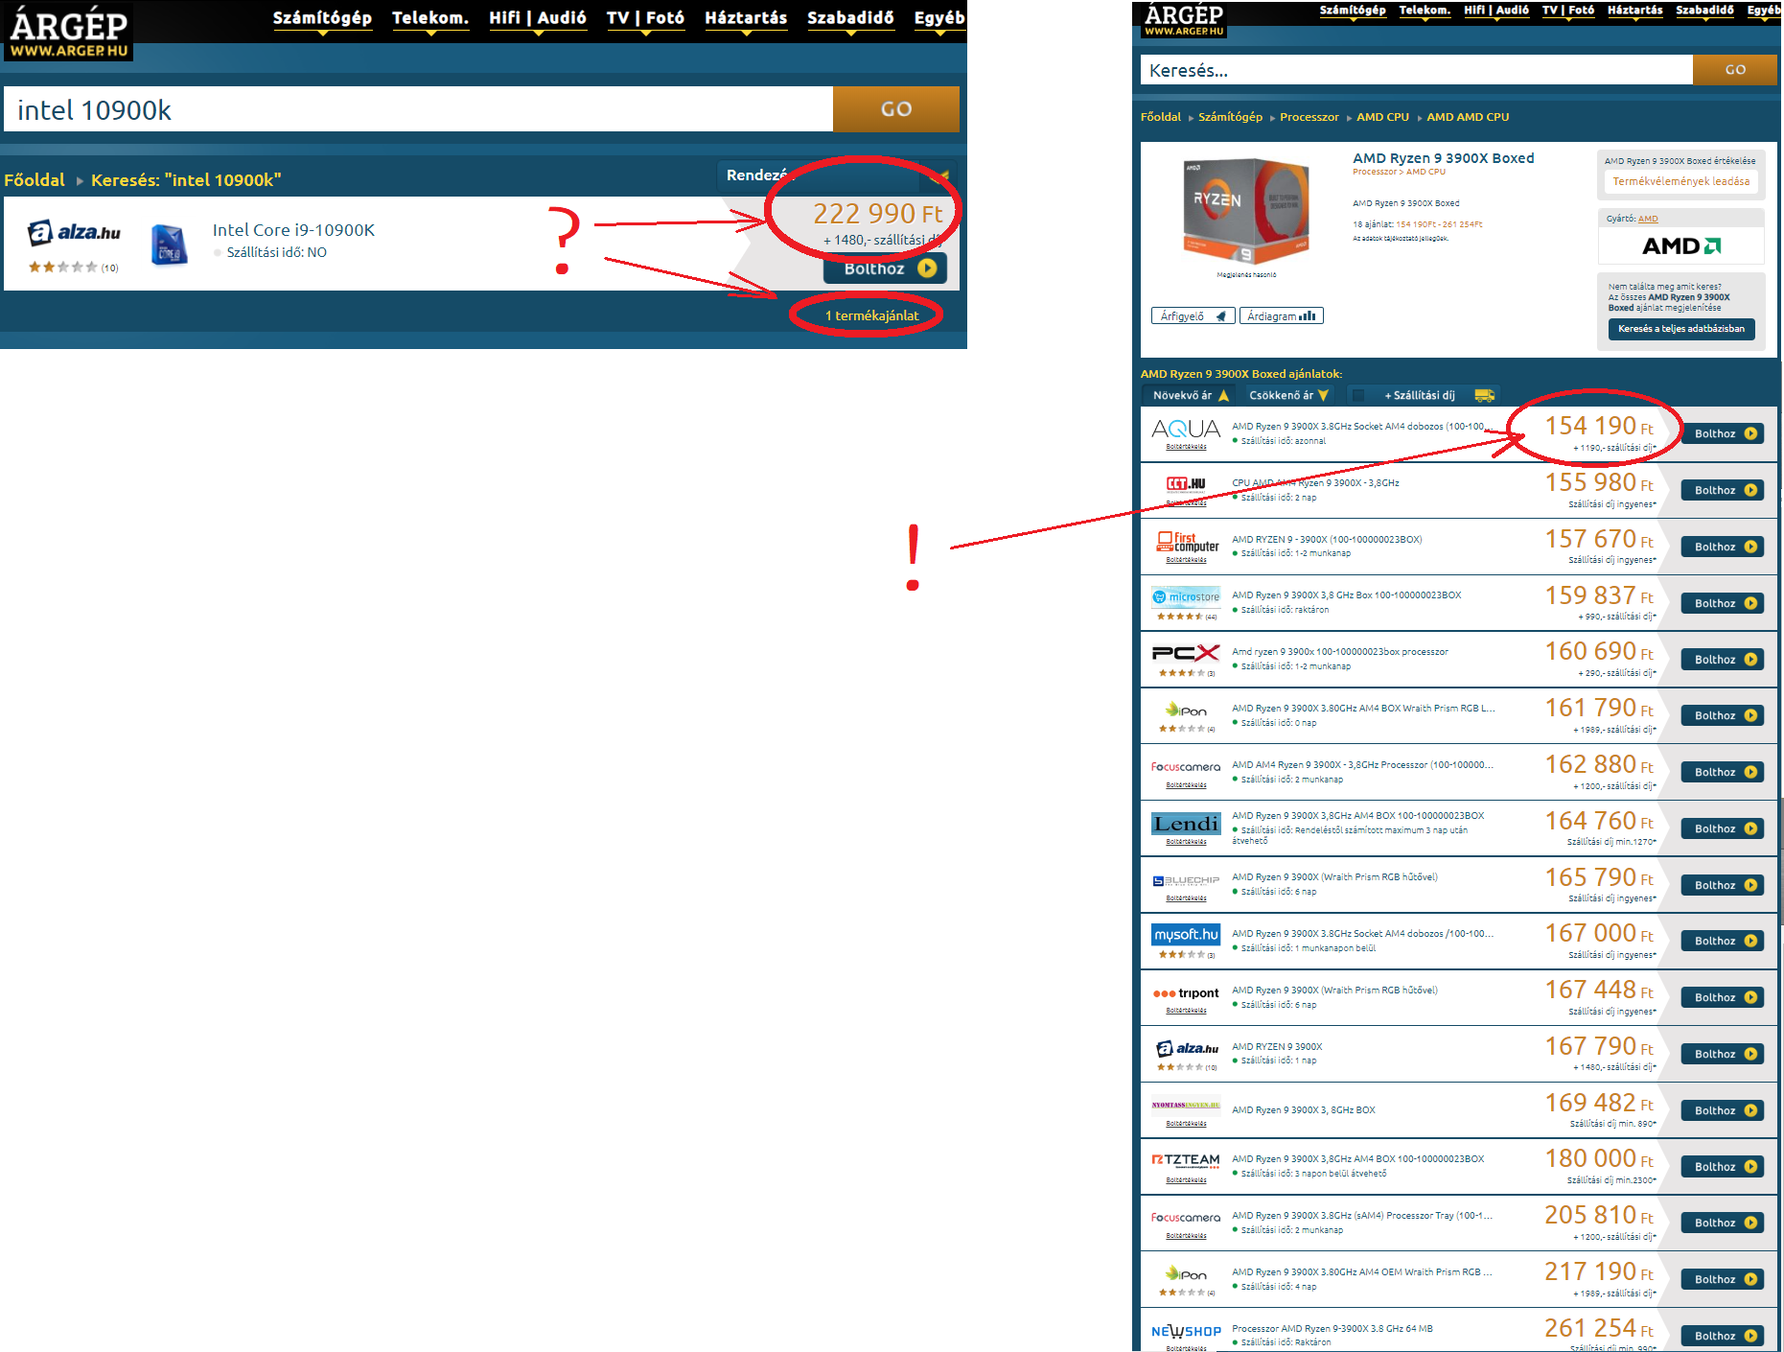Click Termékvélemények leadása review button
Screen dimensions: 1784x1352
pyautogui.click(x=1681, y=182)
